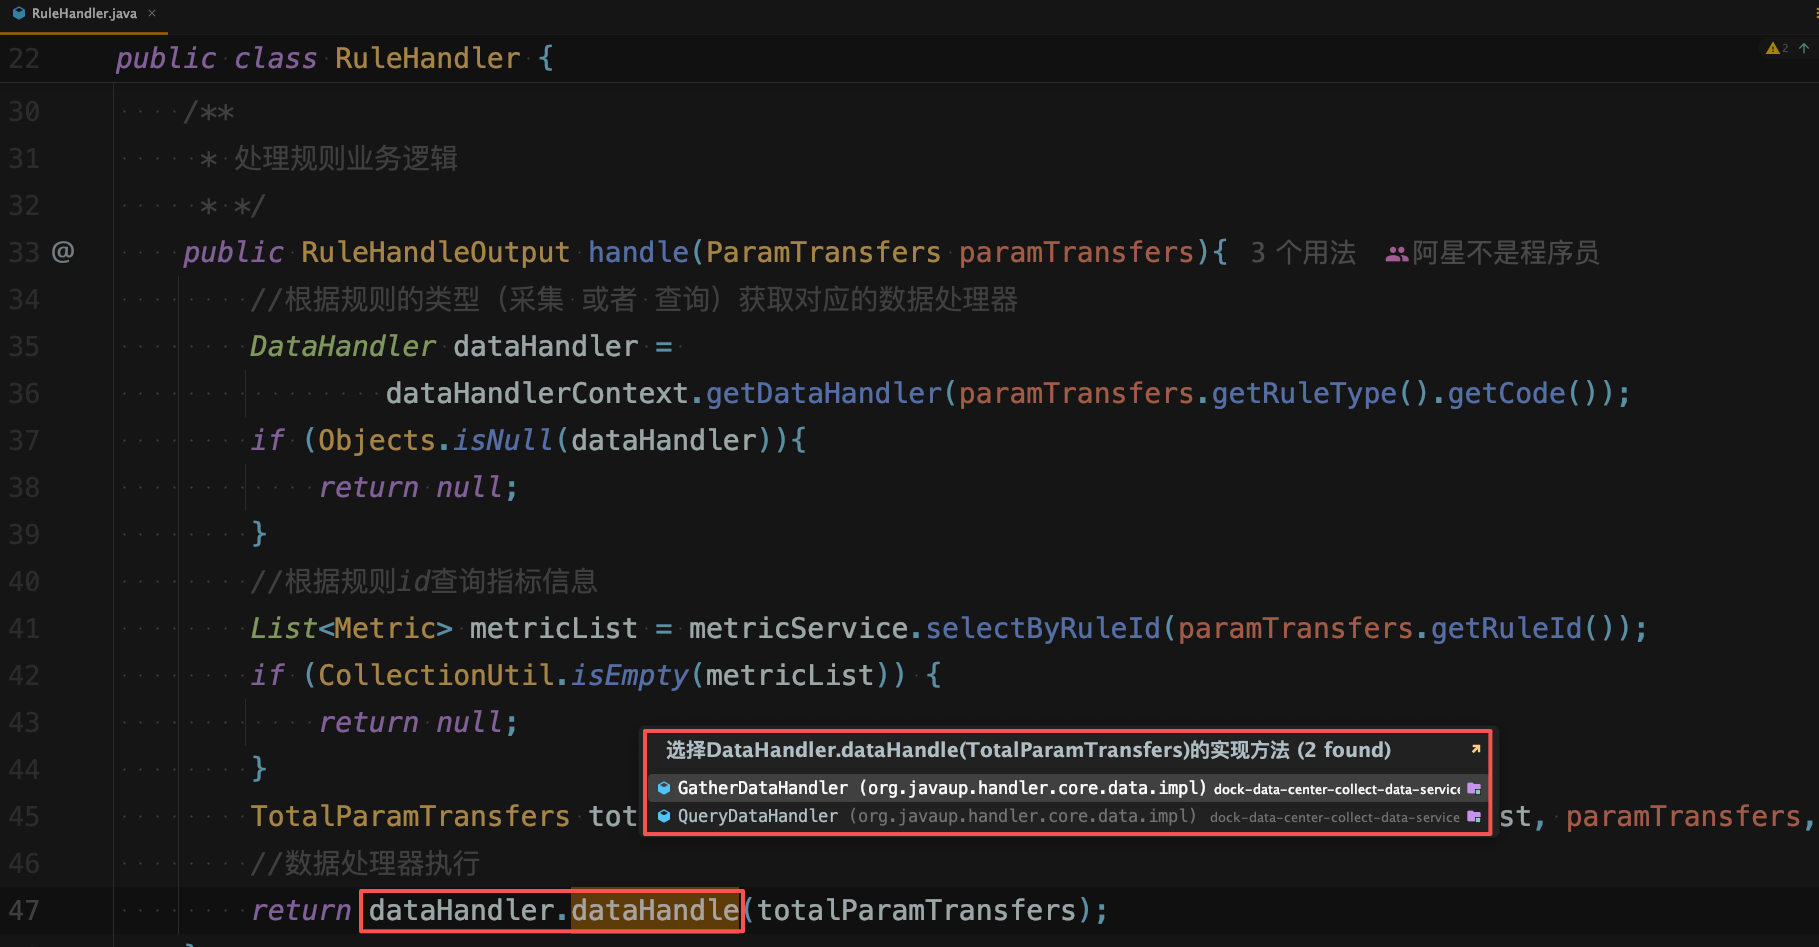The height and width of the screenshot is (947, 1819).
Task: Click the sticky class header RuleHandler line
Action: coord(428,58)
